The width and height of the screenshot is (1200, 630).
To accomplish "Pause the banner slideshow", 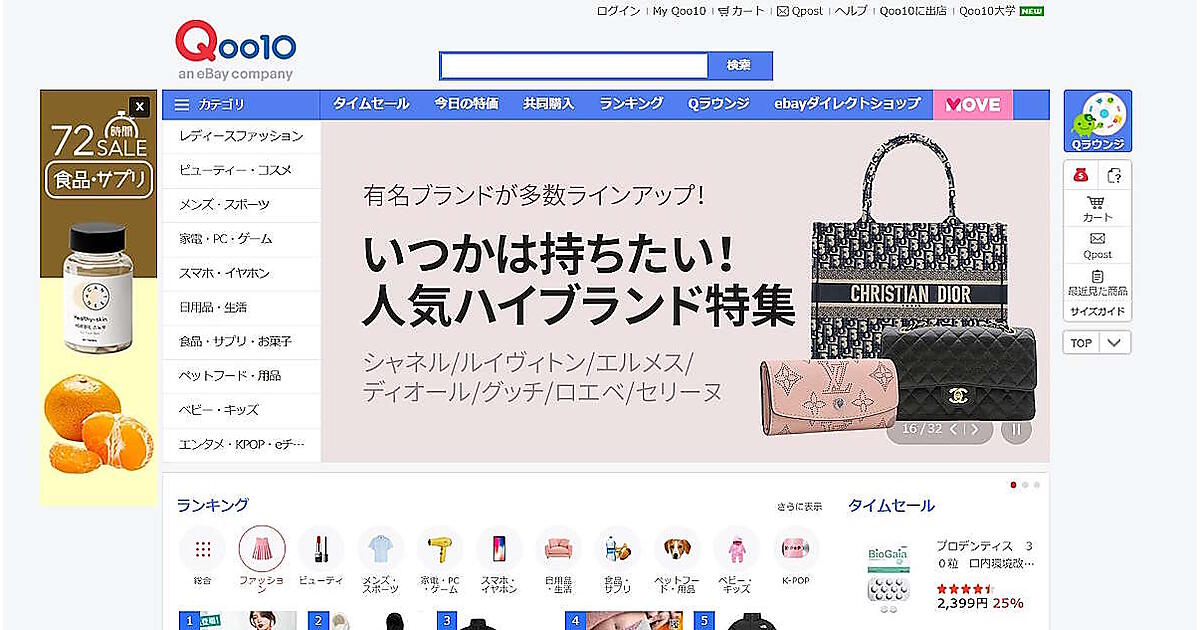I will point(1016,430).
